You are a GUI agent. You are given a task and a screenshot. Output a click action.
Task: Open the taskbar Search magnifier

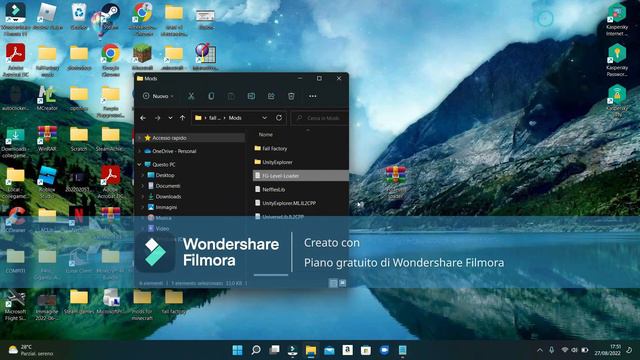256,350
